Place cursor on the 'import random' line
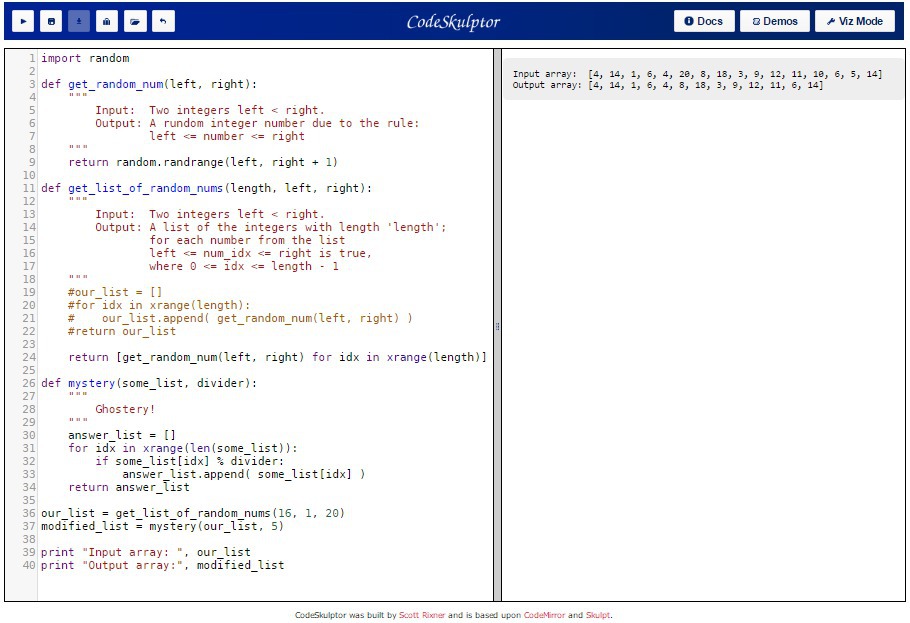 tap(85, 58)
